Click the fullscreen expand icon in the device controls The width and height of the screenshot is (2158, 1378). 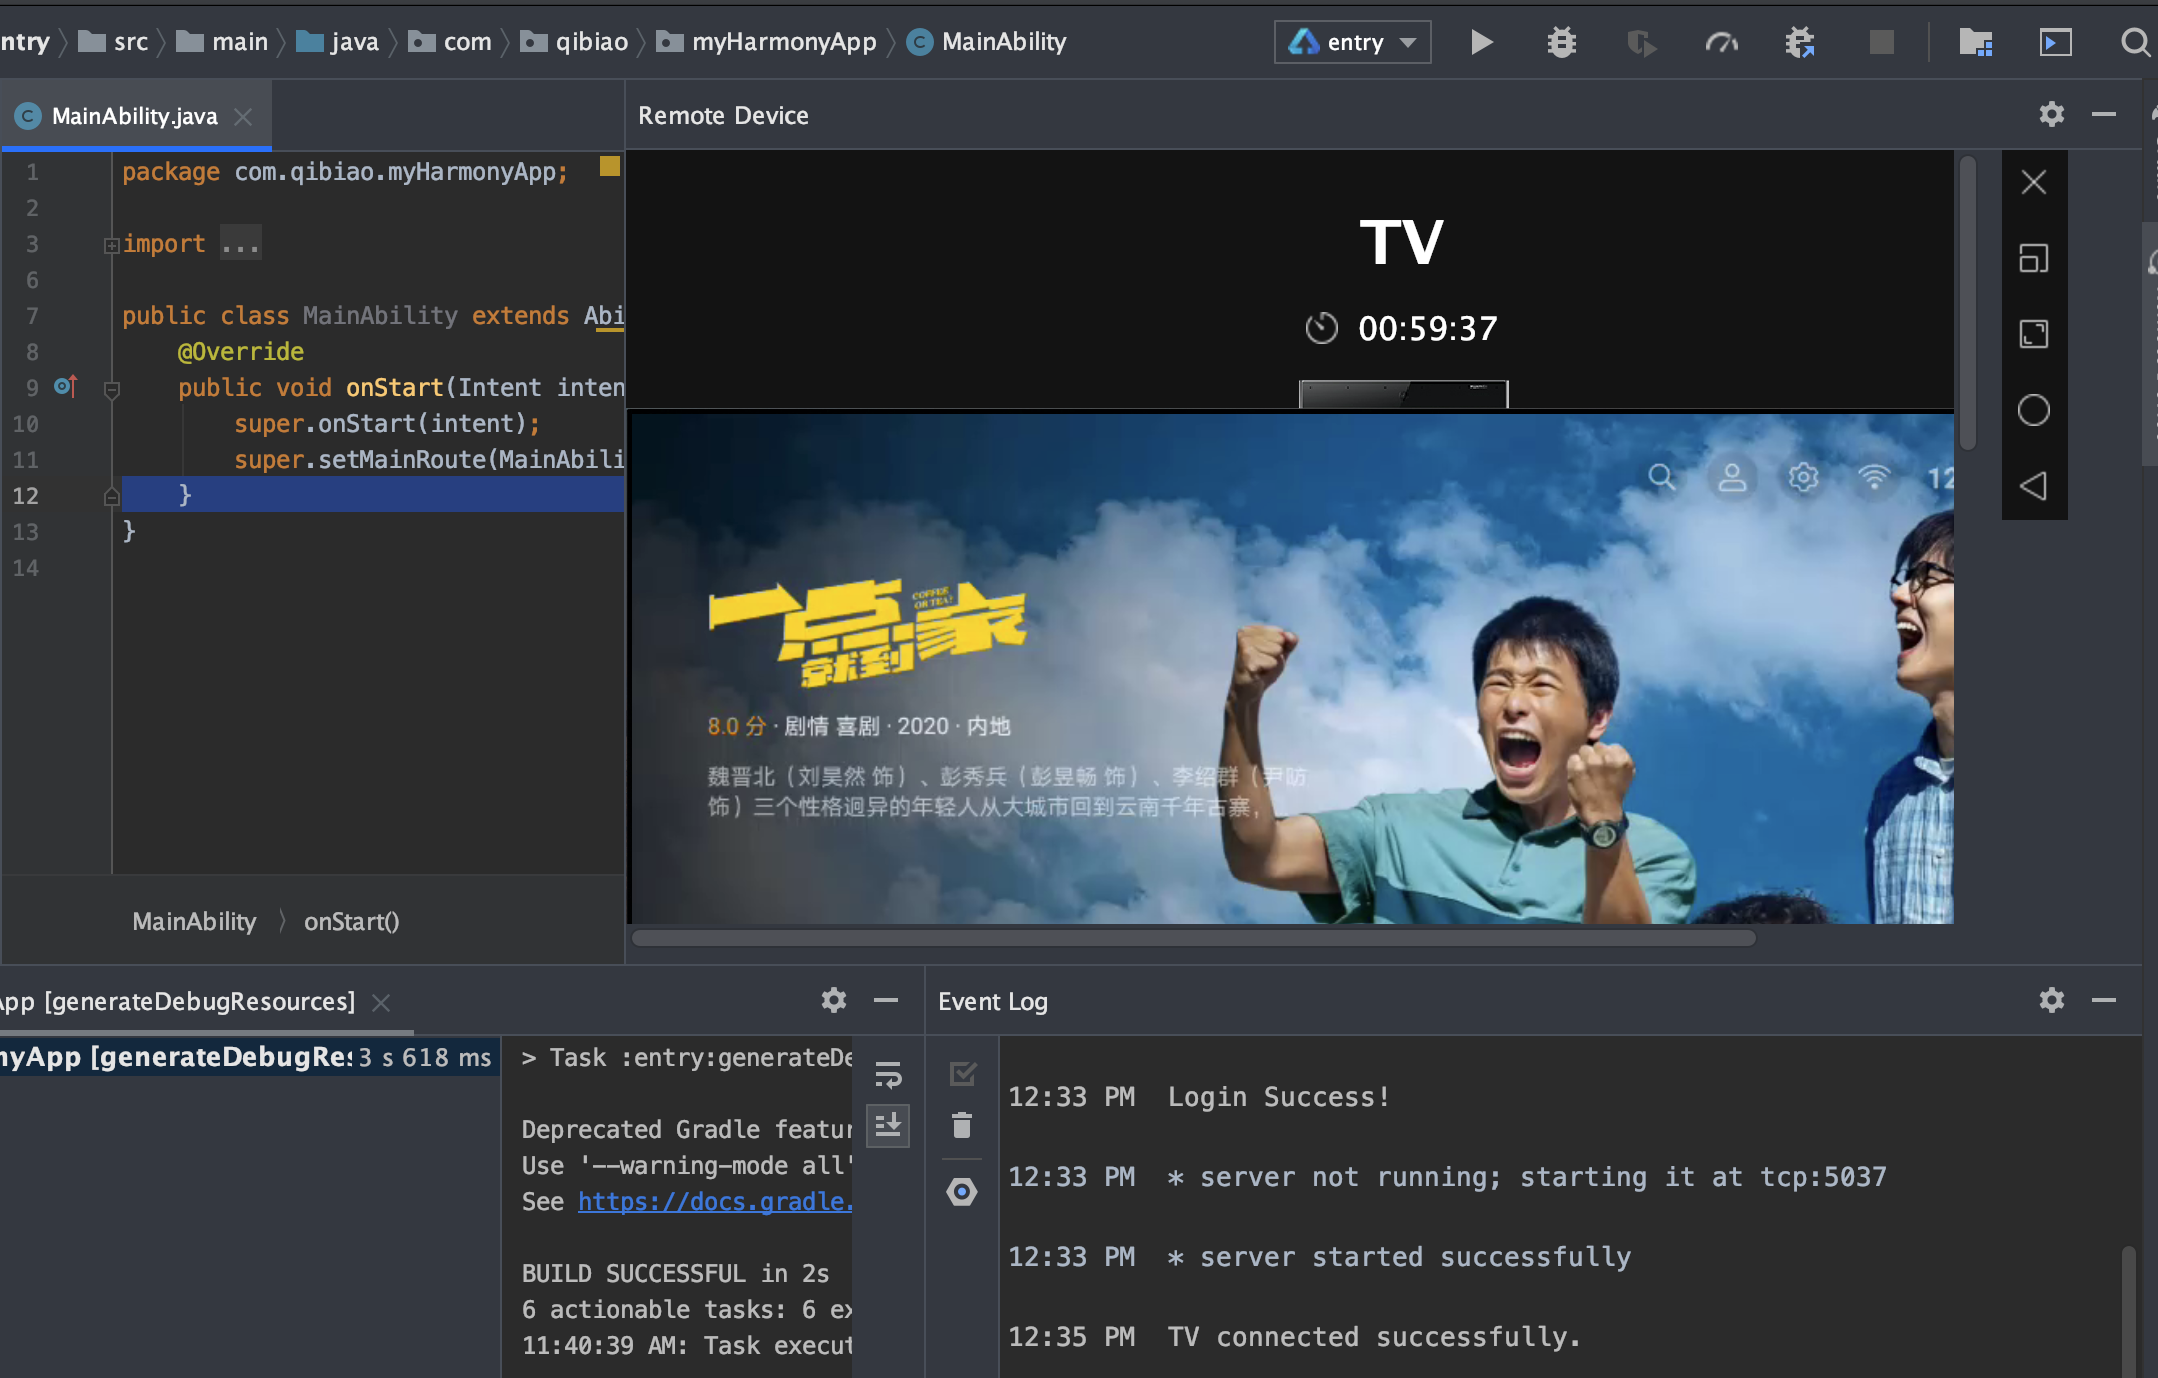(x=2033, y=334)
